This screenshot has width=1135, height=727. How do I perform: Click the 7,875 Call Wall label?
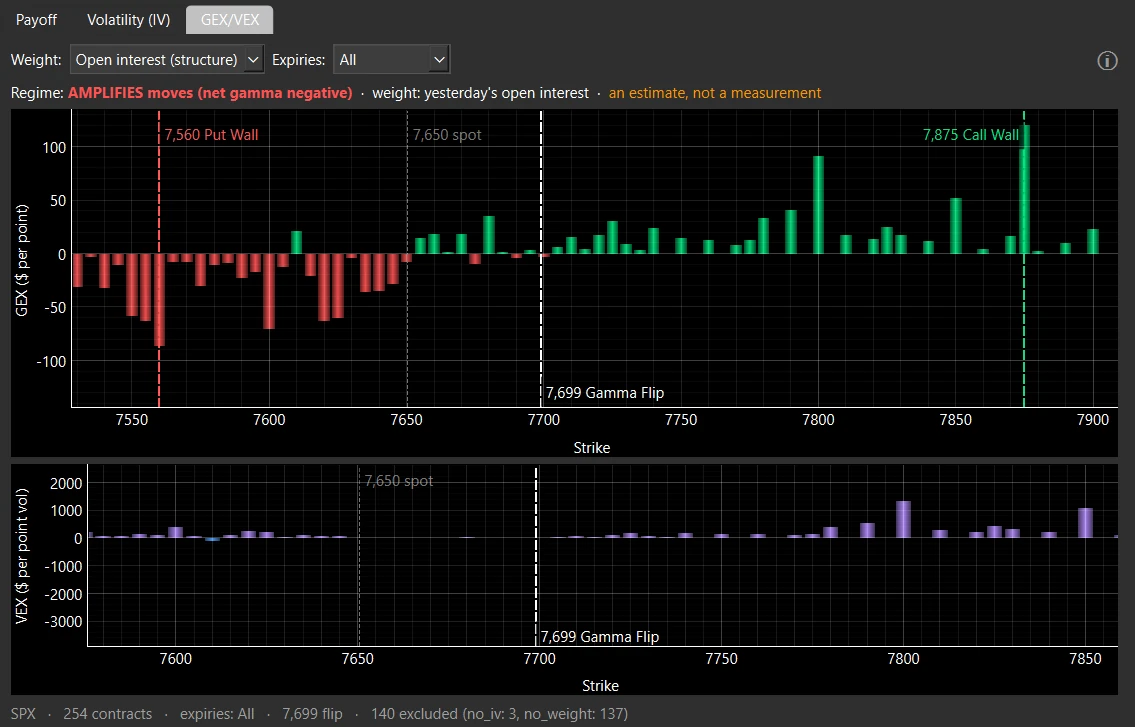[x=970, y=135]
